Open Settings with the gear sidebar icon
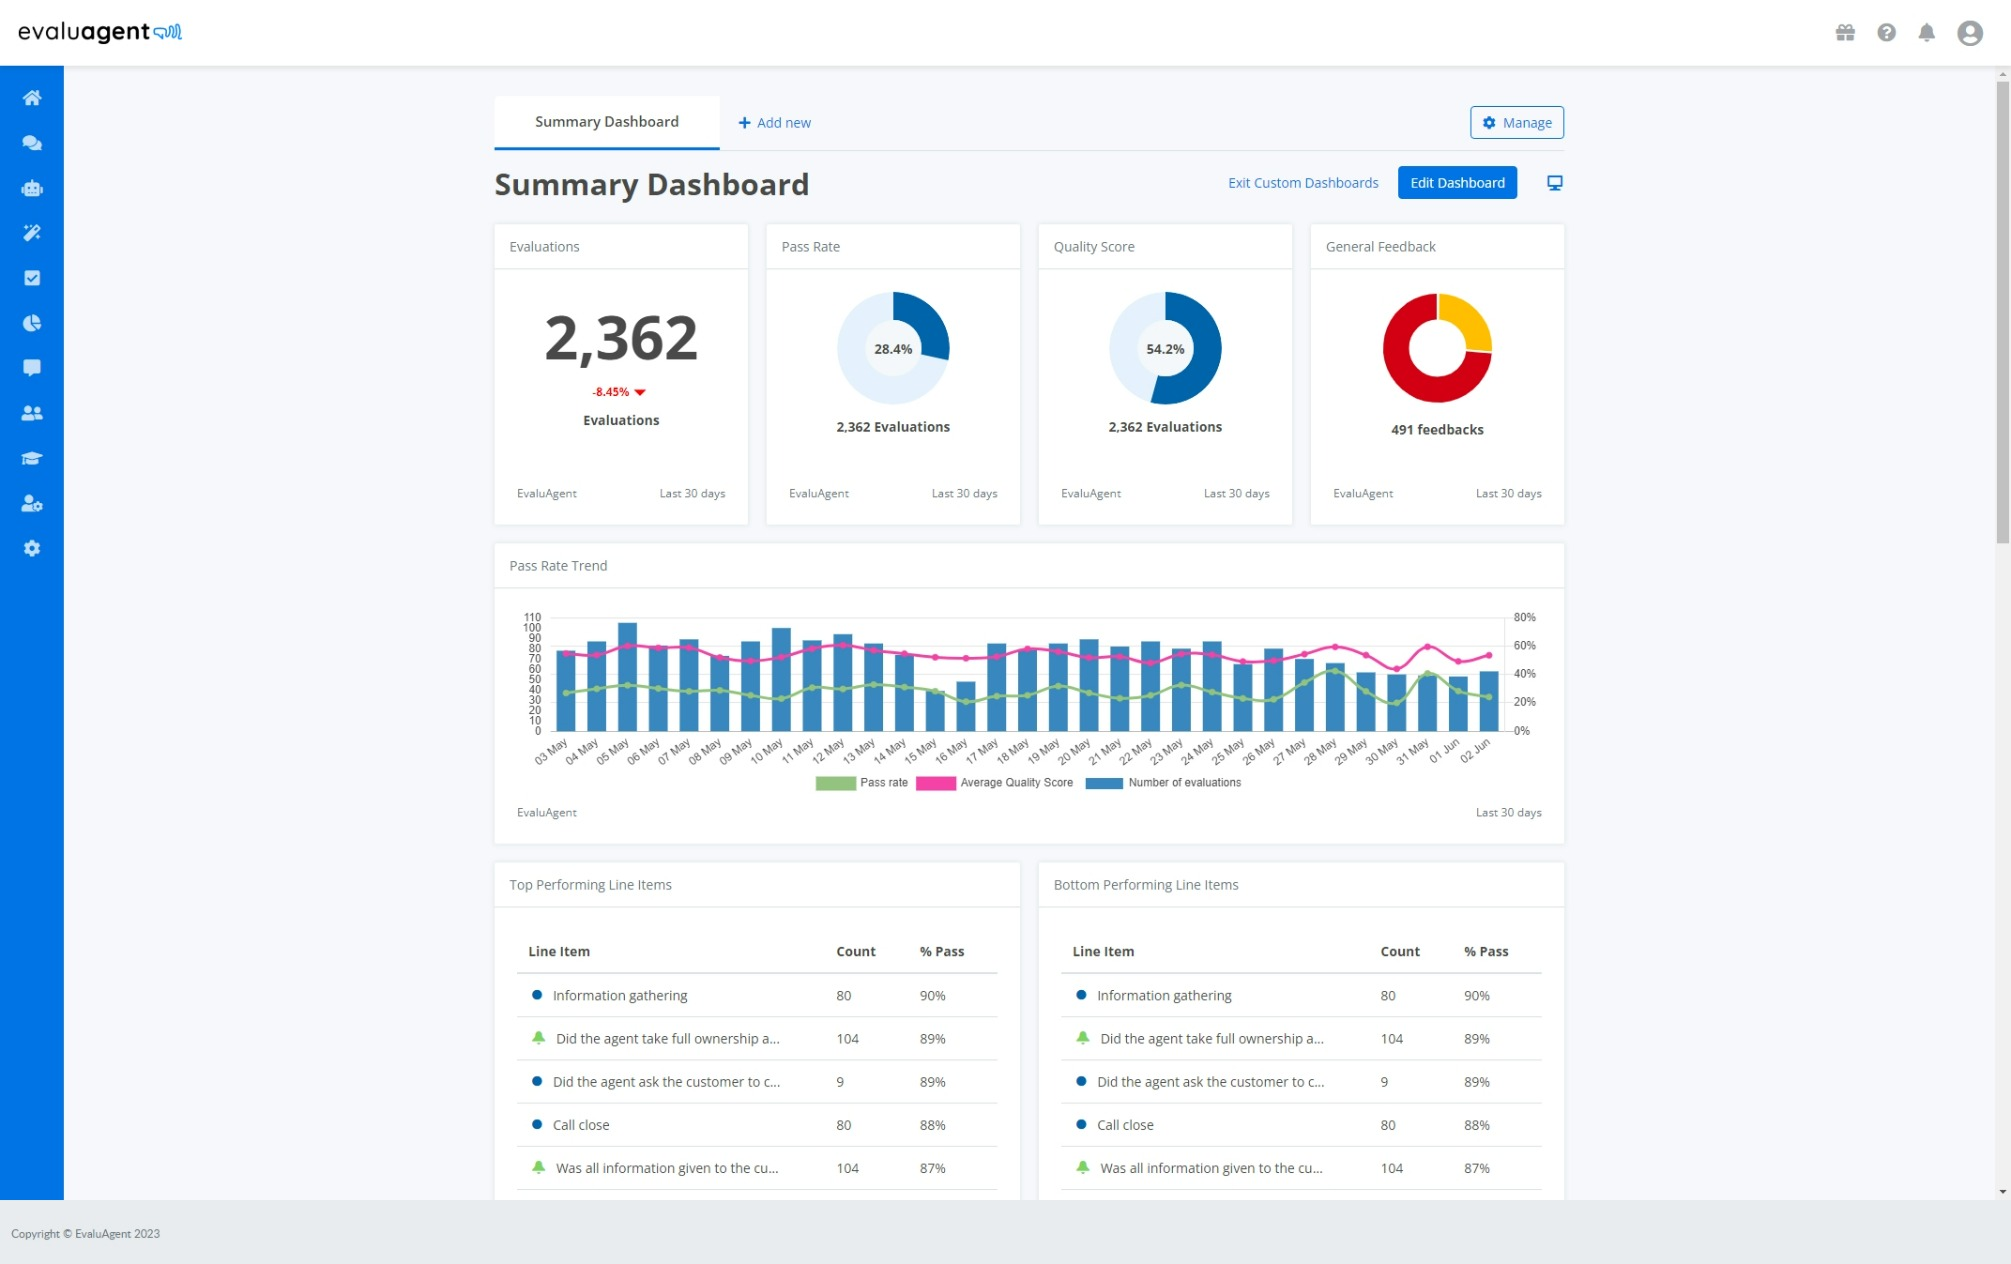 [x=32, y=548]
